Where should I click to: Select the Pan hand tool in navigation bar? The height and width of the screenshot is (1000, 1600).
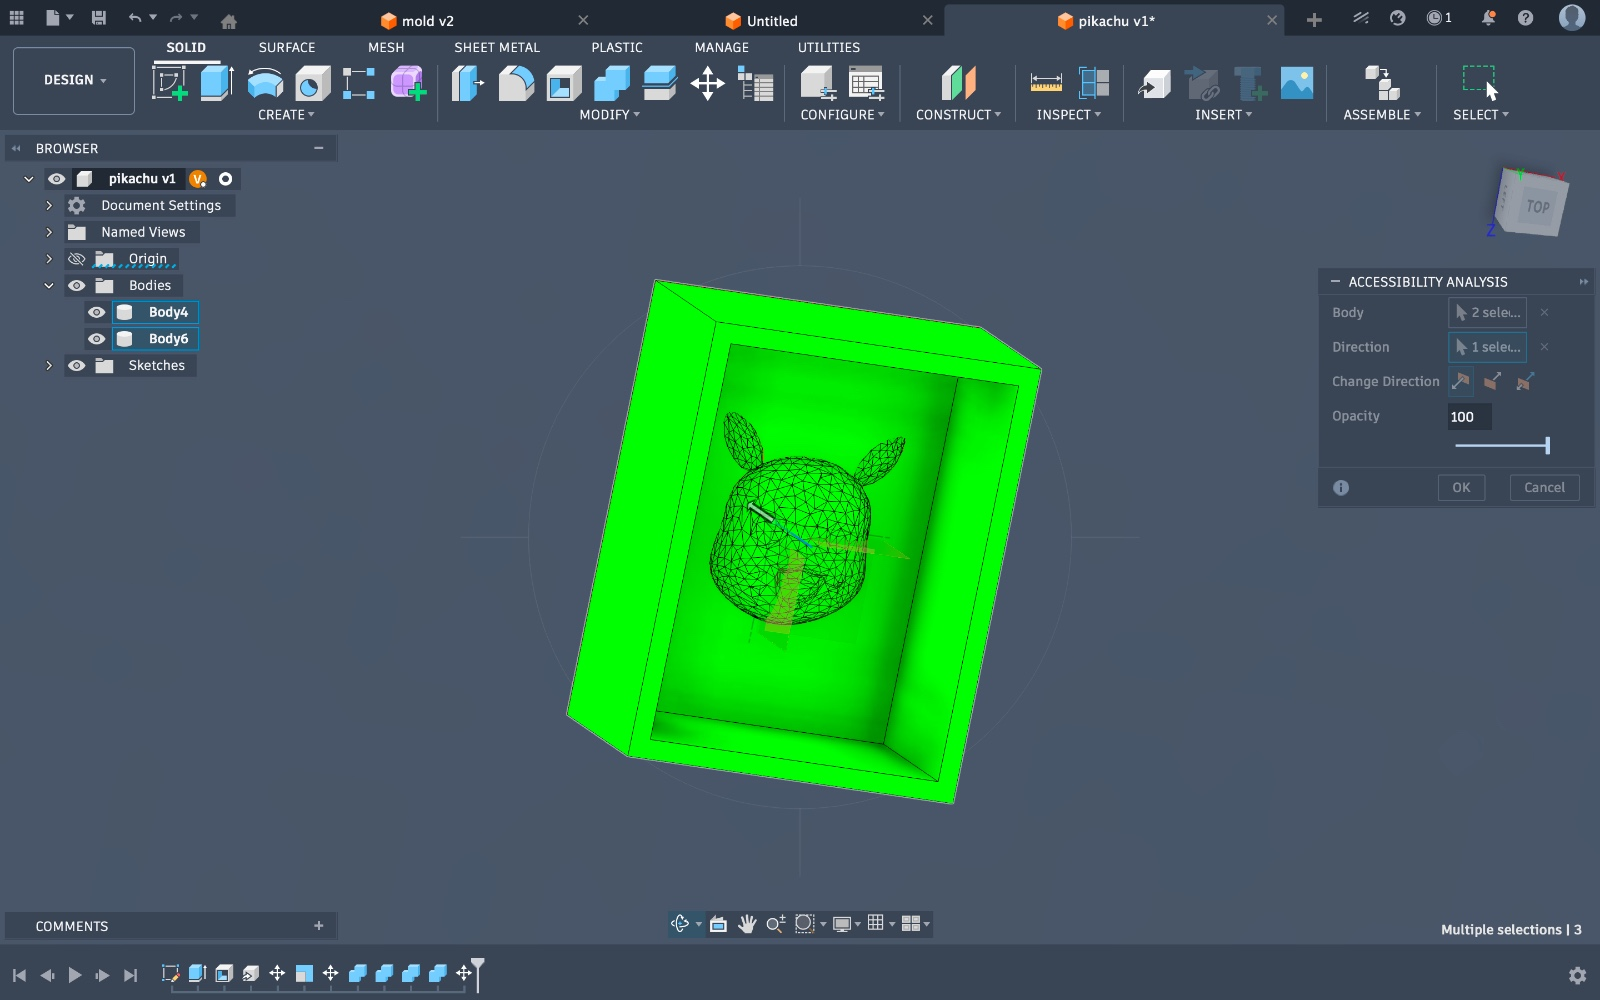tap(747, 924)
